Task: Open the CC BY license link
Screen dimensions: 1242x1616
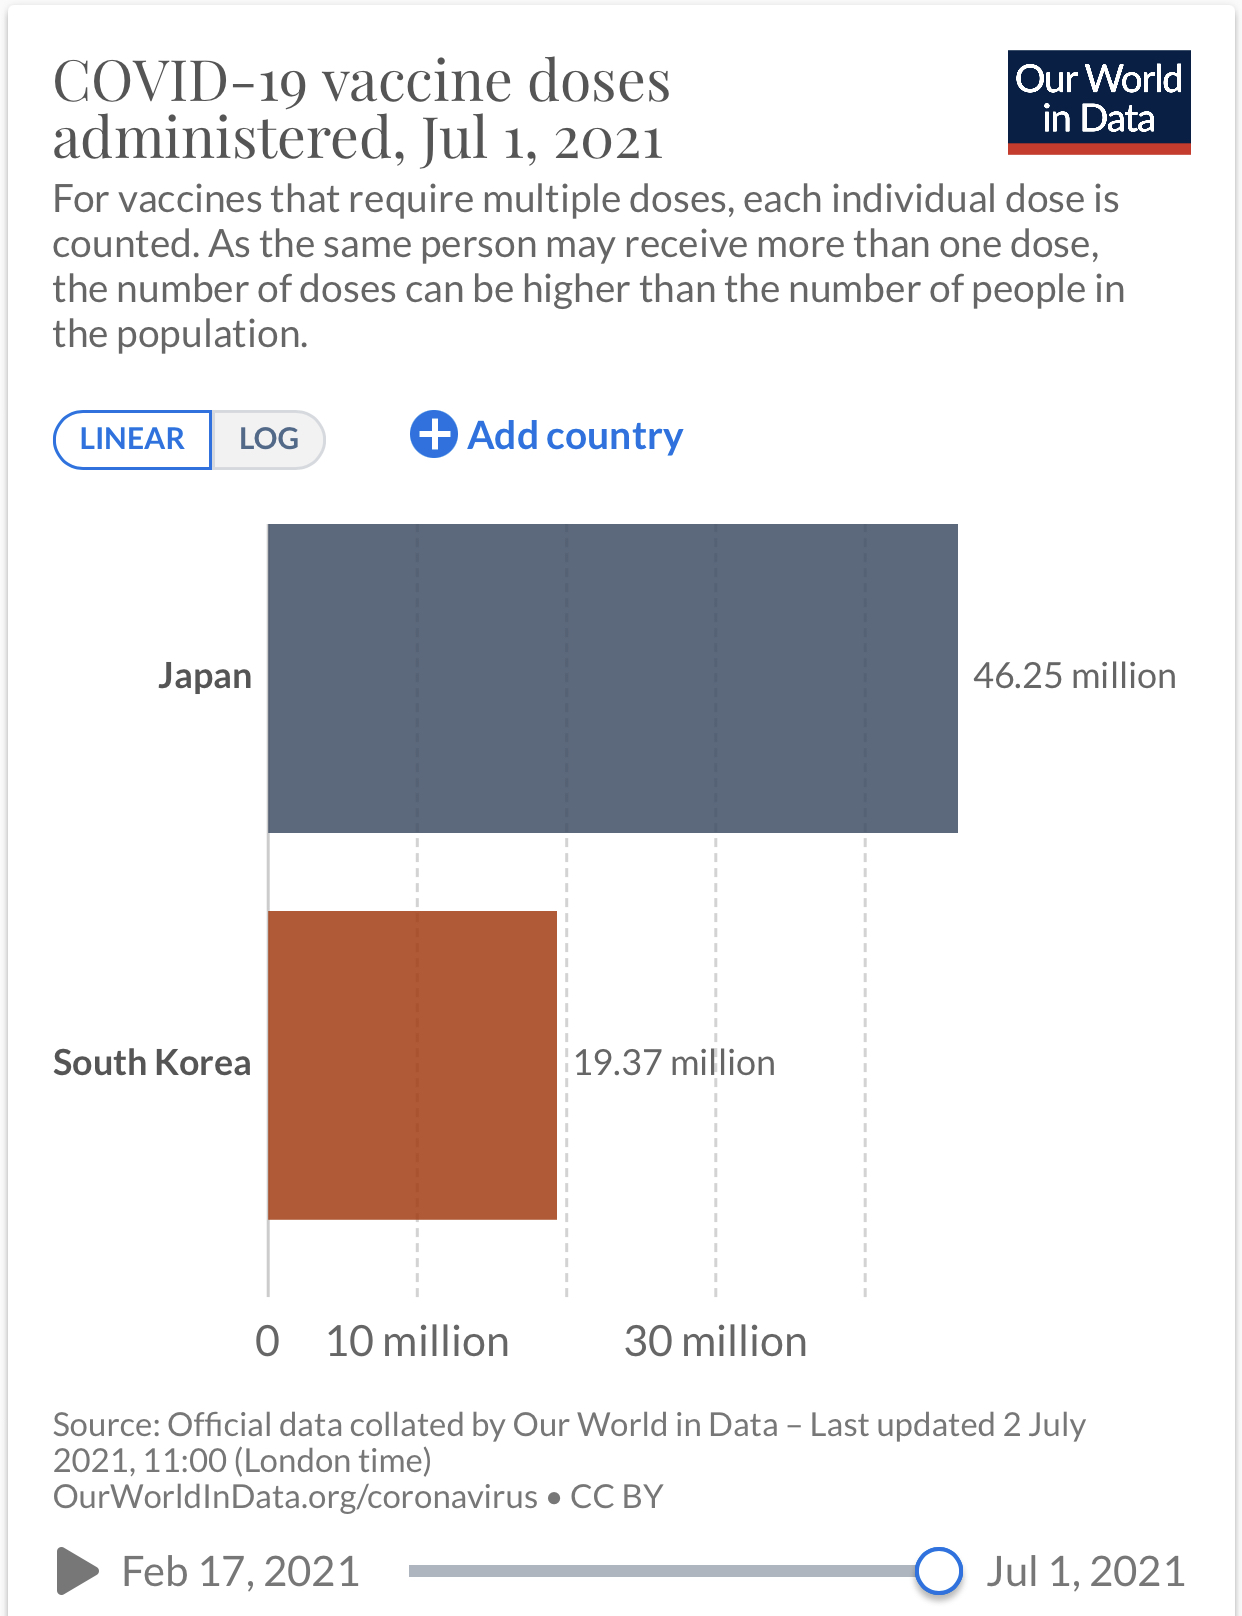Action: (616, 1496)
